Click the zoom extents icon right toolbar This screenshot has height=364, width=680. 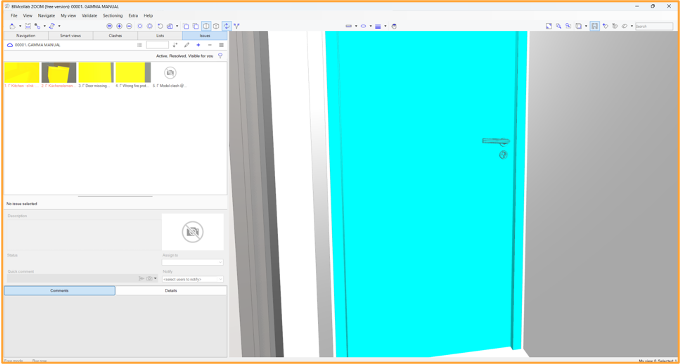click(x=549, y=26)
